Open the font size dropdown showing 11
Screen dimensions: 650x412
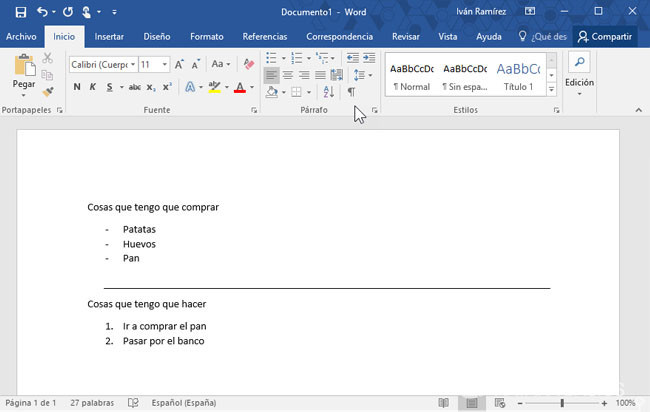point(154,64)
